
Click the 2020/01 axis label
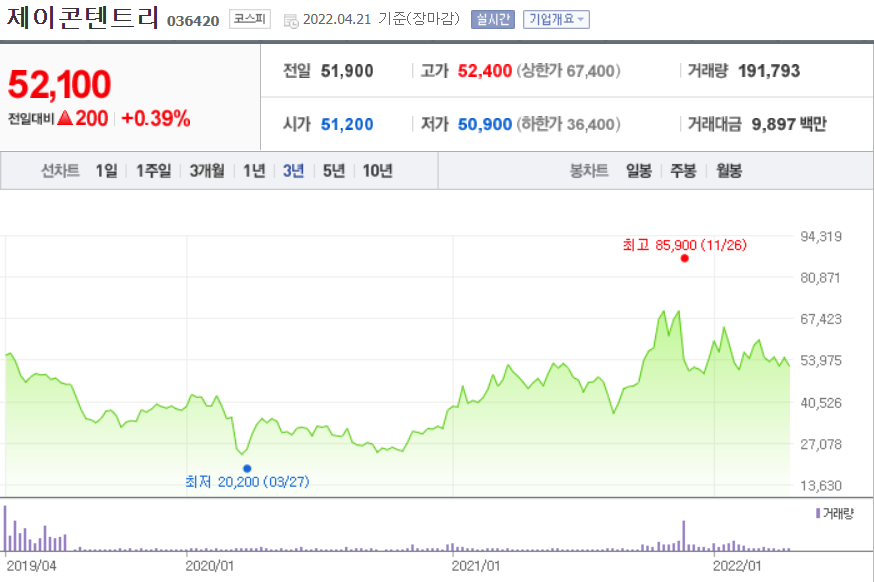(x=210, y=566)
